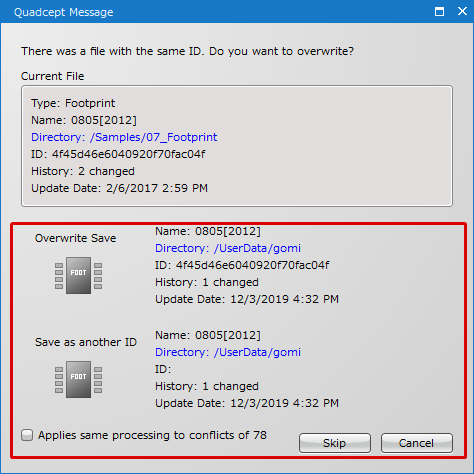Click History: 2 changed in Current File
The height and width of the screenshot is (474, 474).
point(83,171)
